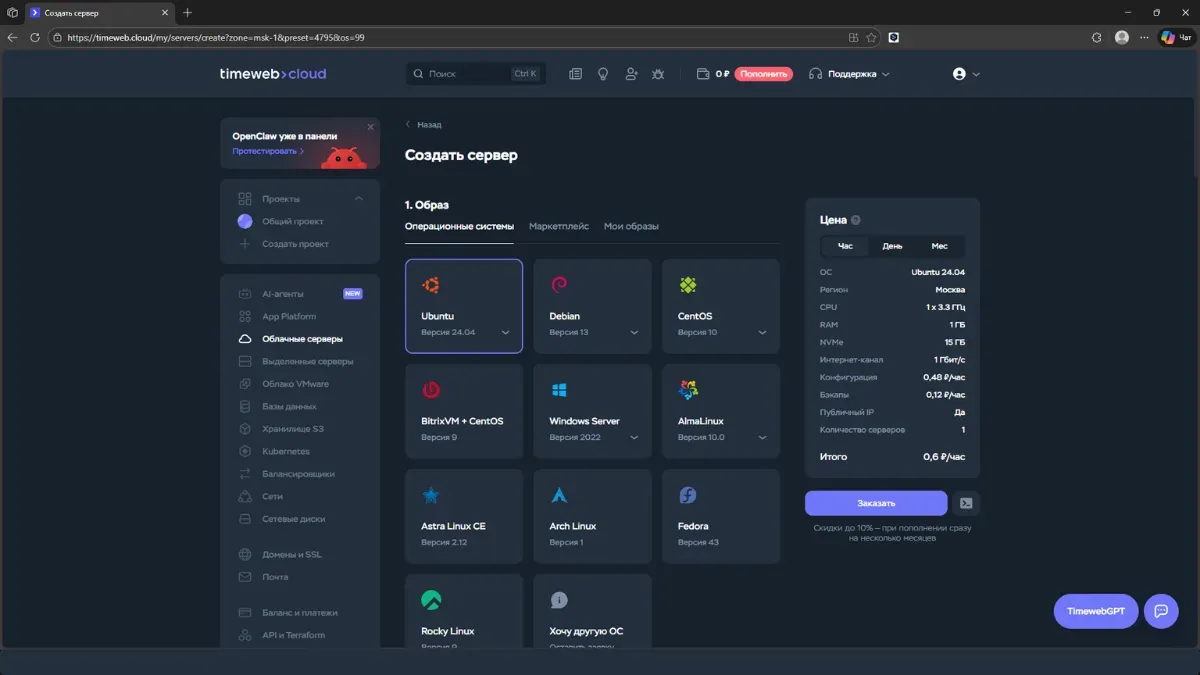Viewport: 1200px width, 675px height.
Task: Expand the Поддержка menu in the header
Action: click(855, 73)
